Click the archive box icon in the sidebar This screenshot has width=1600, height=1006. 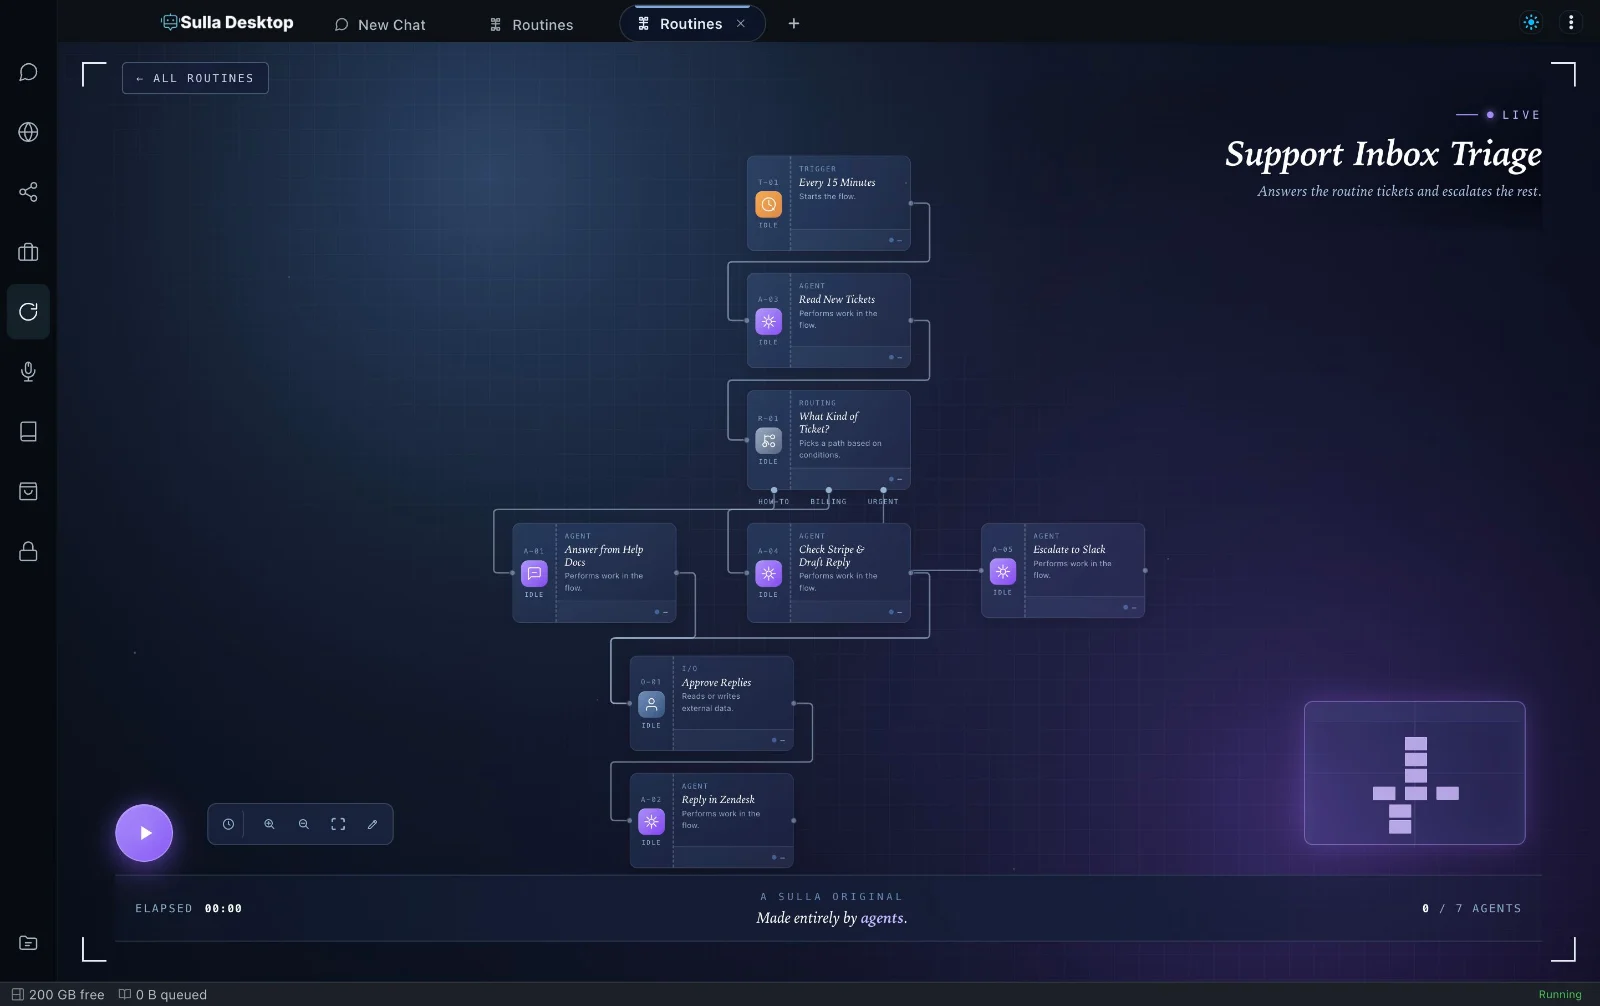tap(28, 491)
